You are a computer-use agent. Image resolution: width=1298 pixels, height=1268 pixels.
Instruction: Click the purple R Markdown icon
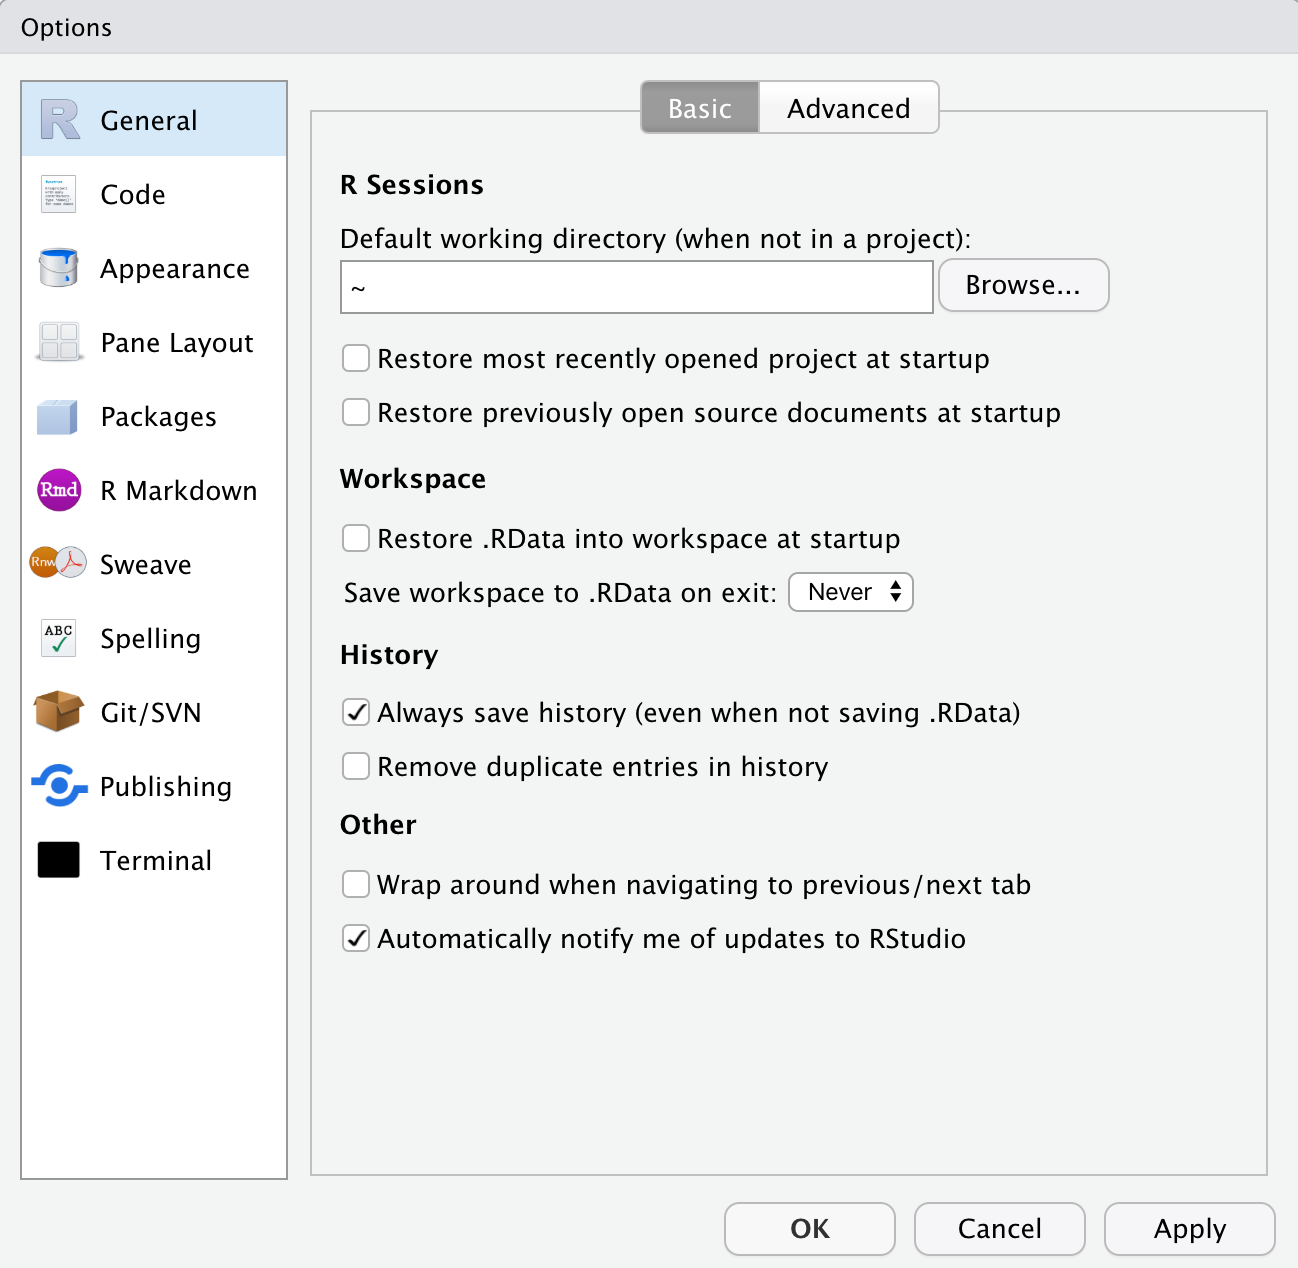tap(57, 490)
